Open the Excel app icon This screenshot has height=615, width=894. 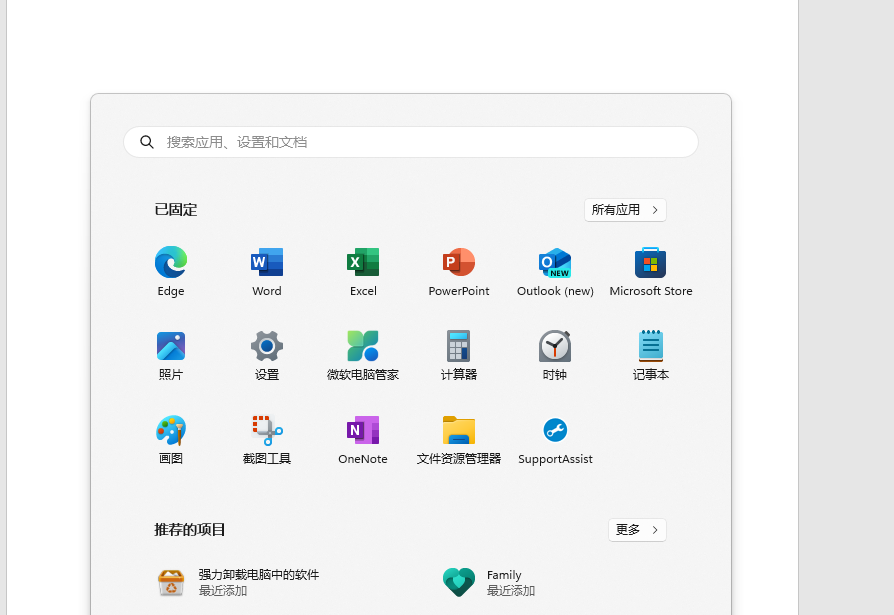point(363,263)
